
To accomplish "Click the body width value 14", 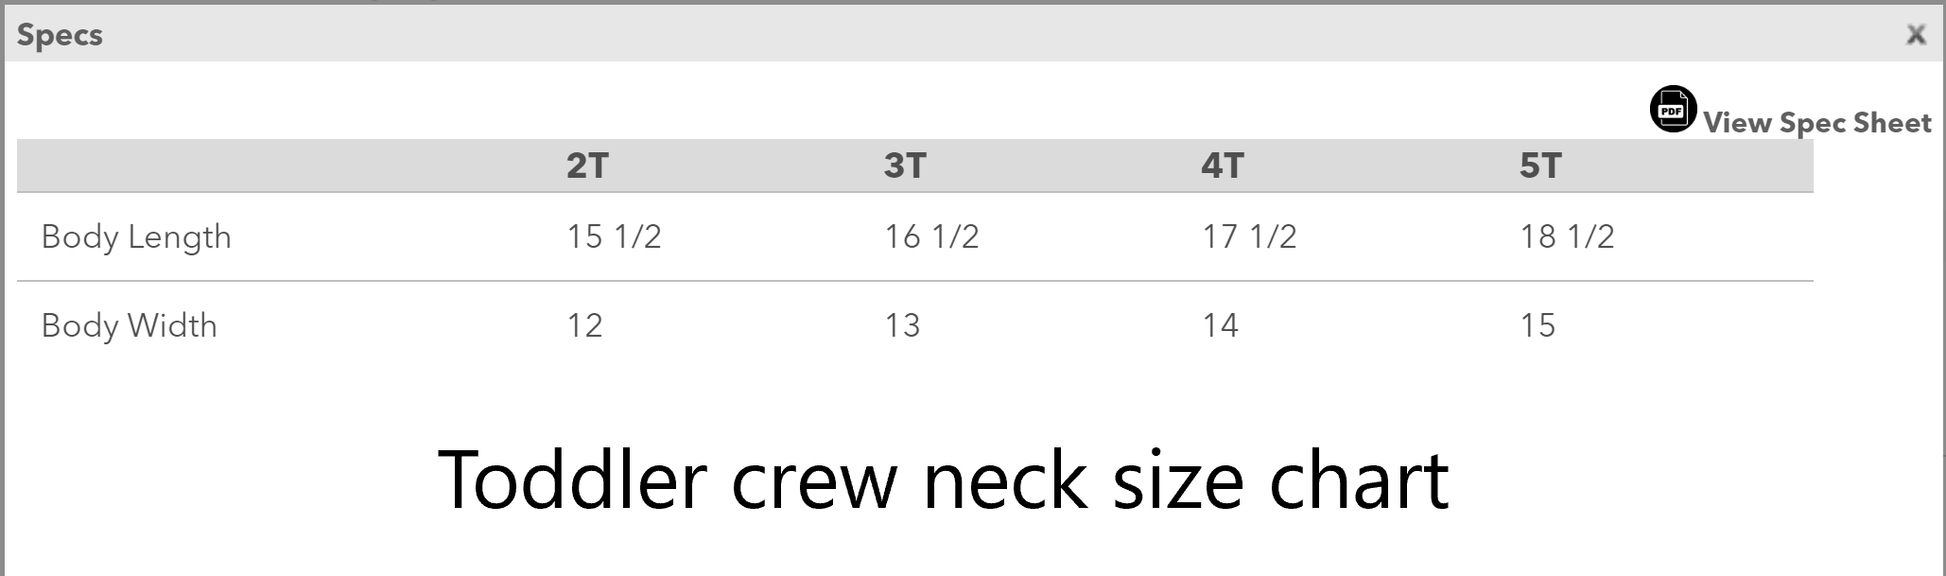I will click(1220, 326).
